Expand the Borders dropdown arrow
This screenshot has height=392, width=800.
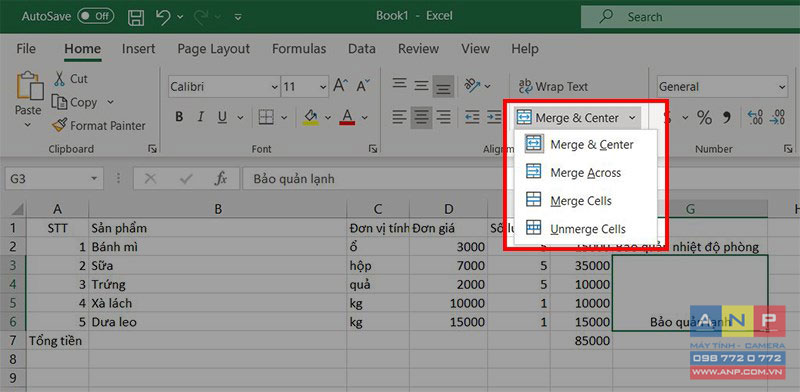[x=284, y=118]
